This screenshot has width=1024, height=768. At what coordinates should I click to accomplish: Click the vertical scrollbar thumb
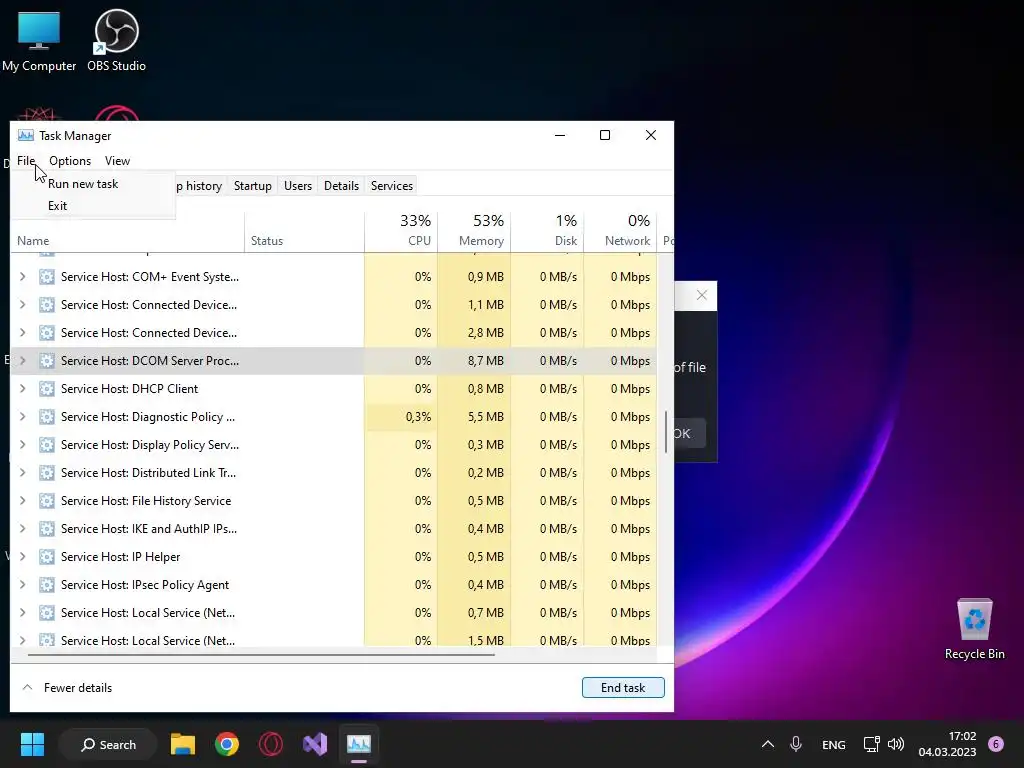(665, 432)
